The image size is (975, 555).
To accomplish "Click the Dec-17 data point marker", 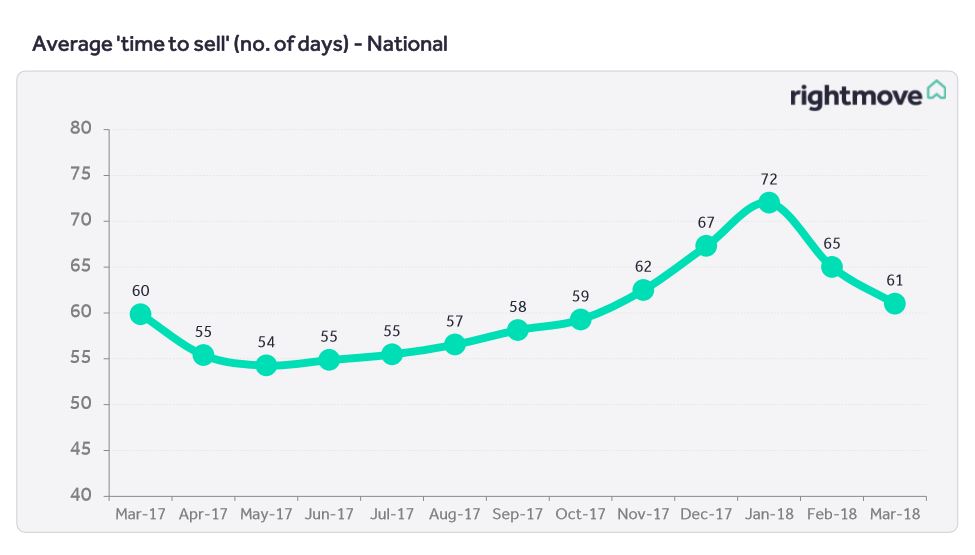I will tap(706, 245).
